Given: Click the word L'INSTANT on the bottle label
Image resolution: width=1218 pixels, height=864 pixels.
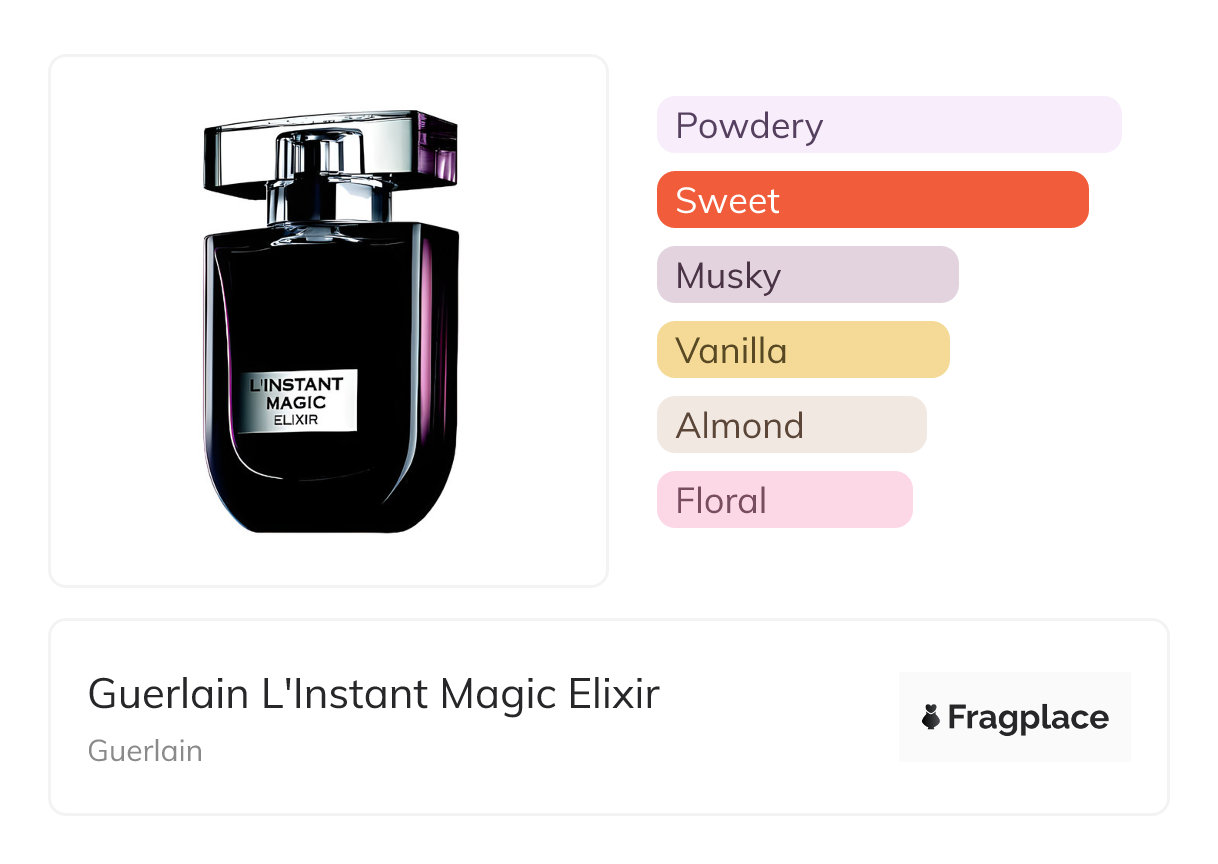Looking at the screenshot, I should tap(296, 384).
